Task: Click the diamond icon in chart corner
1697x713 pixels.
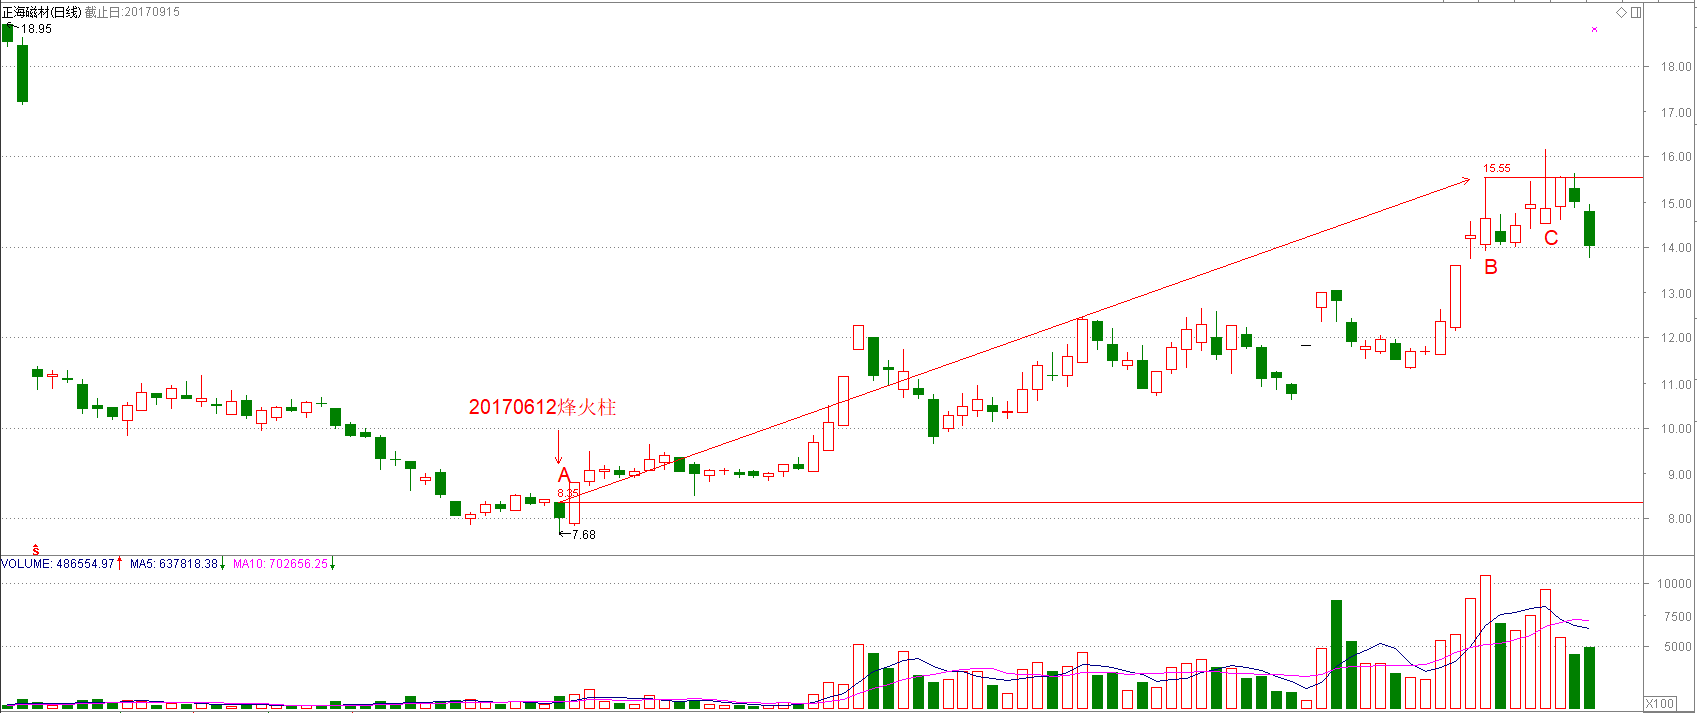Action: pyautogui.click(x=1622, y=12)
